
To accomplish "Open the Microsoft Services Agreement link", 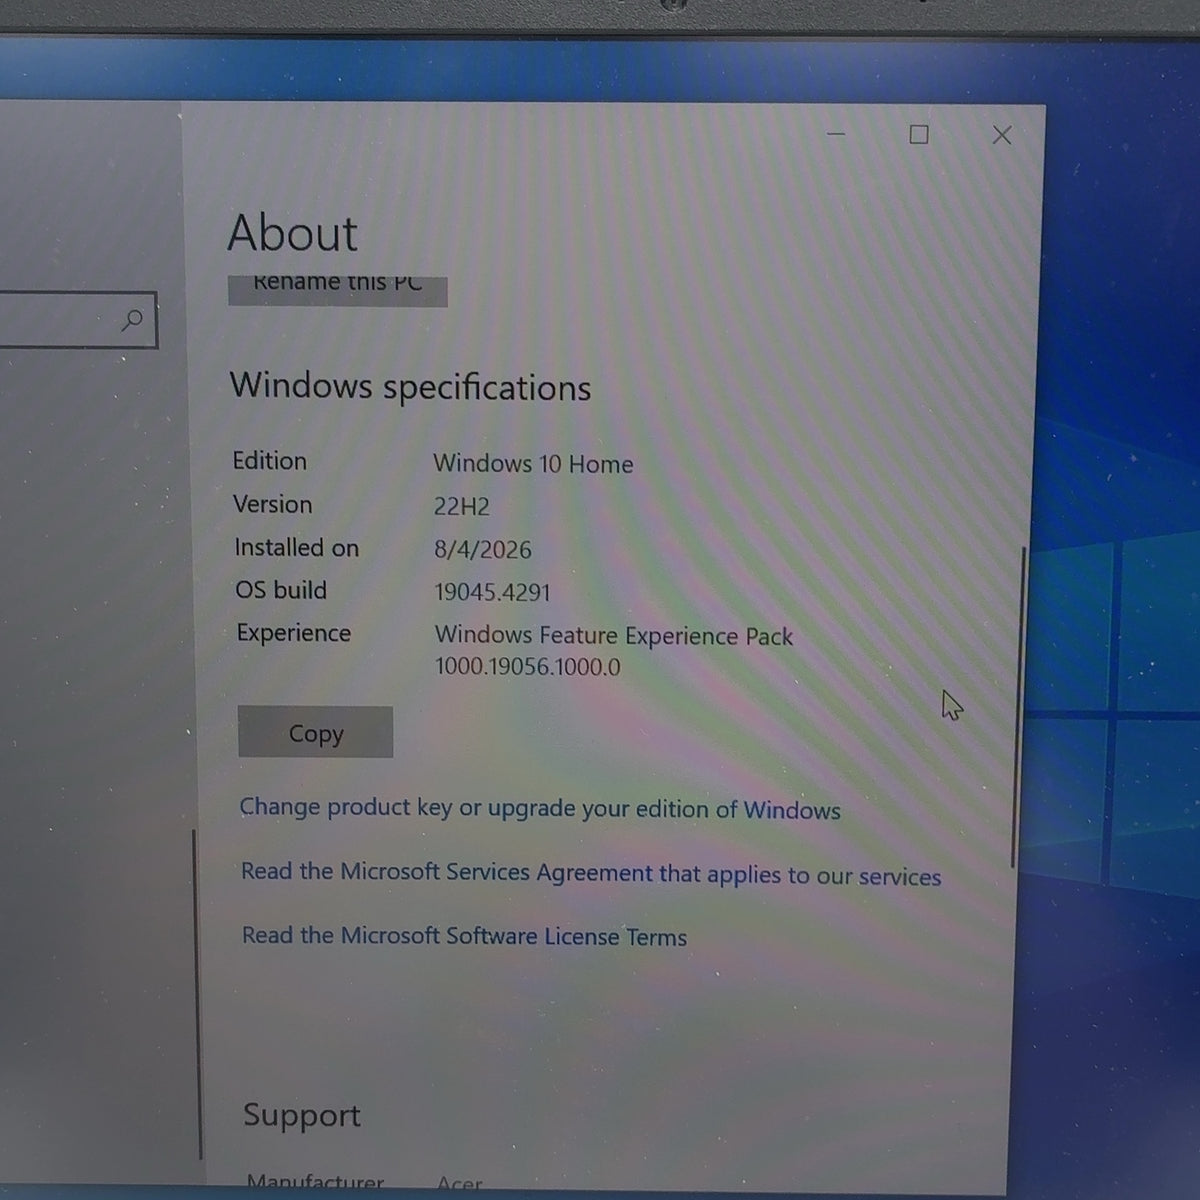I will pos(591,874).
